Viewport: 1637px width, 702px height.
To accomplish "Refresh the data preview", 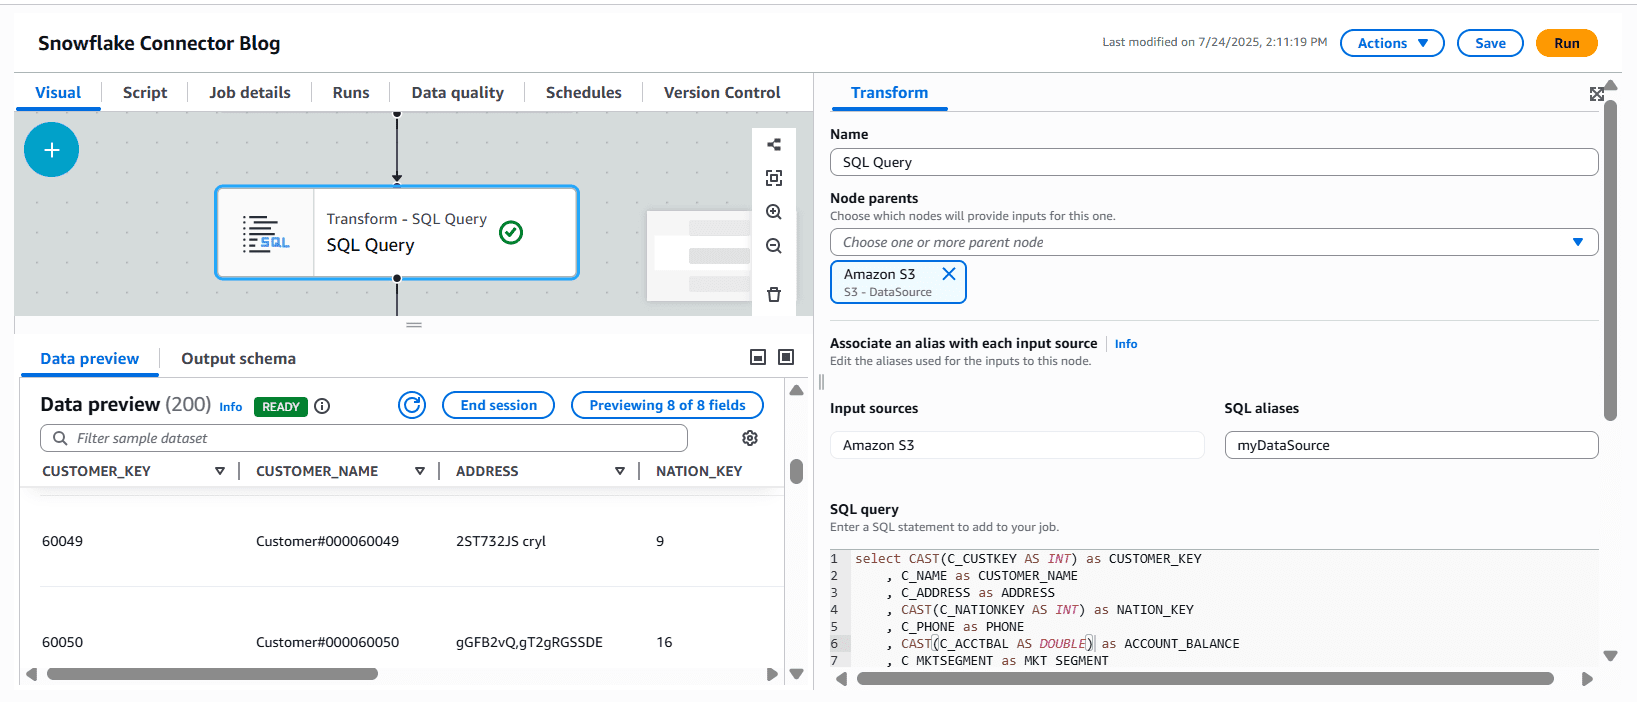I will (x=412, y=405).
